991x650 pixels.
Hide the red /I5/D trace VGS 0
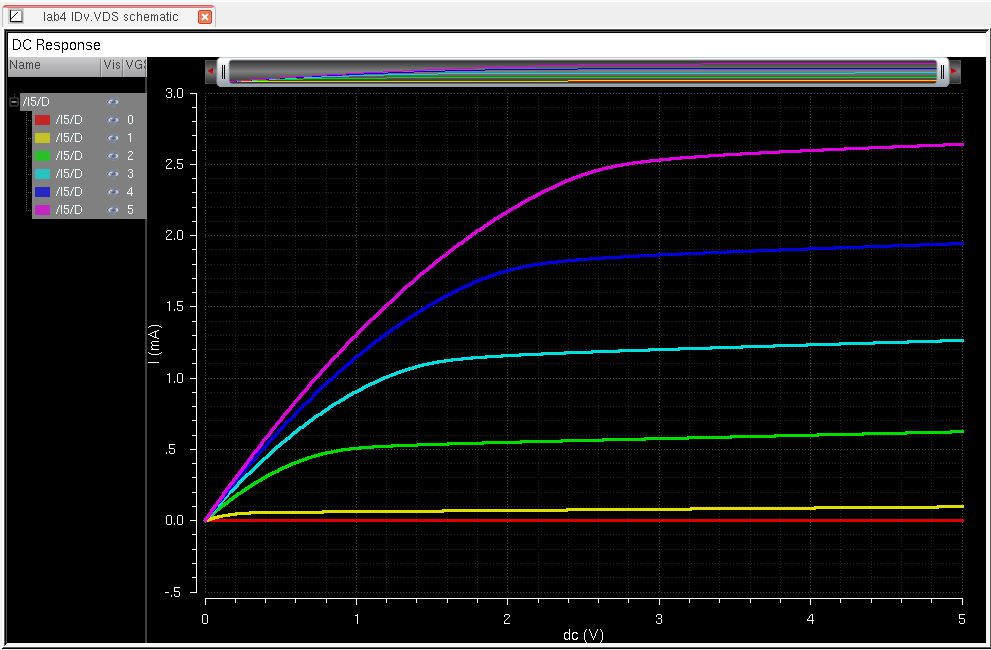[x=113, y=120]
